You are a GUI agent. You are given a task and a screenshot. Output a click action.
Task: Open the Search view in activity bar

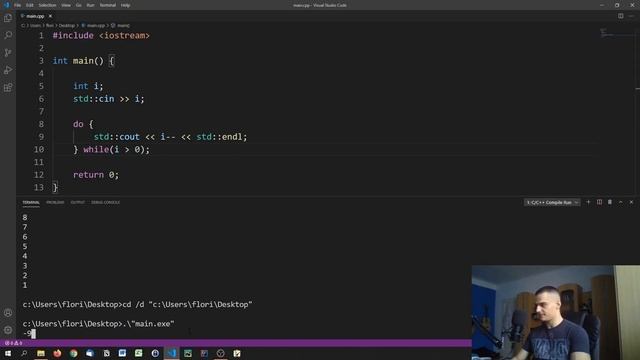(8, 35)
